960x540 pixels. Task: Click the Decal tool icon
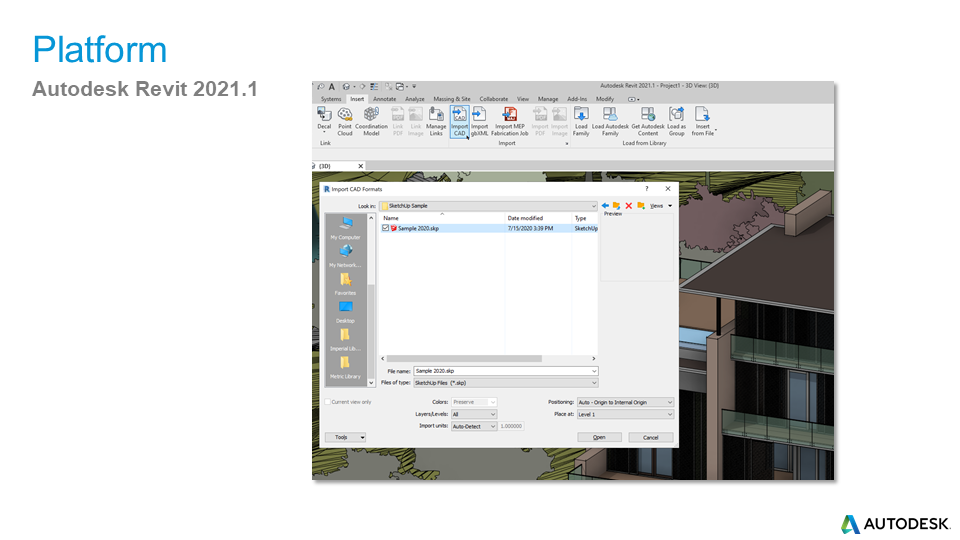tap(324, 114)
